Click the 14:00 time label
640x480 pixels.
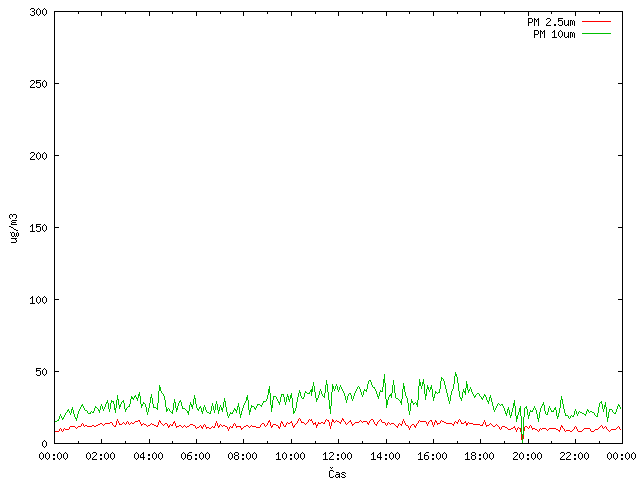click(x=385, y=456)
